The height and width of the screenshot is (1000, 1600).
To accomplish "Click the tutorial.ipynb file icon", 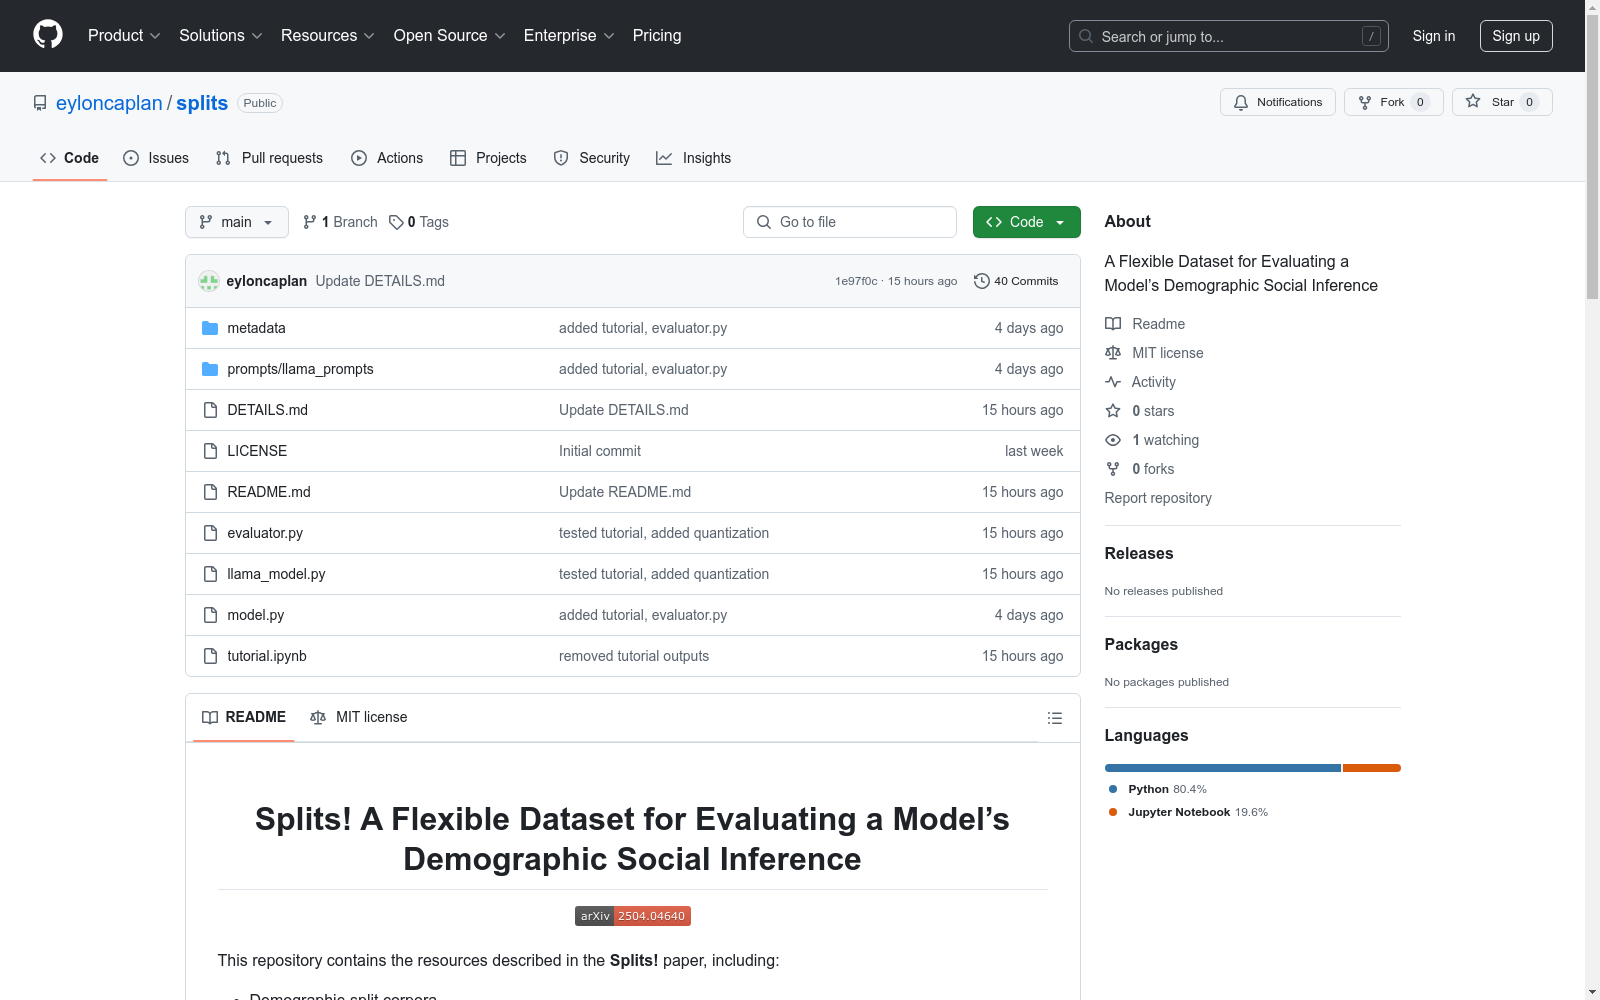I will point(210,656).
